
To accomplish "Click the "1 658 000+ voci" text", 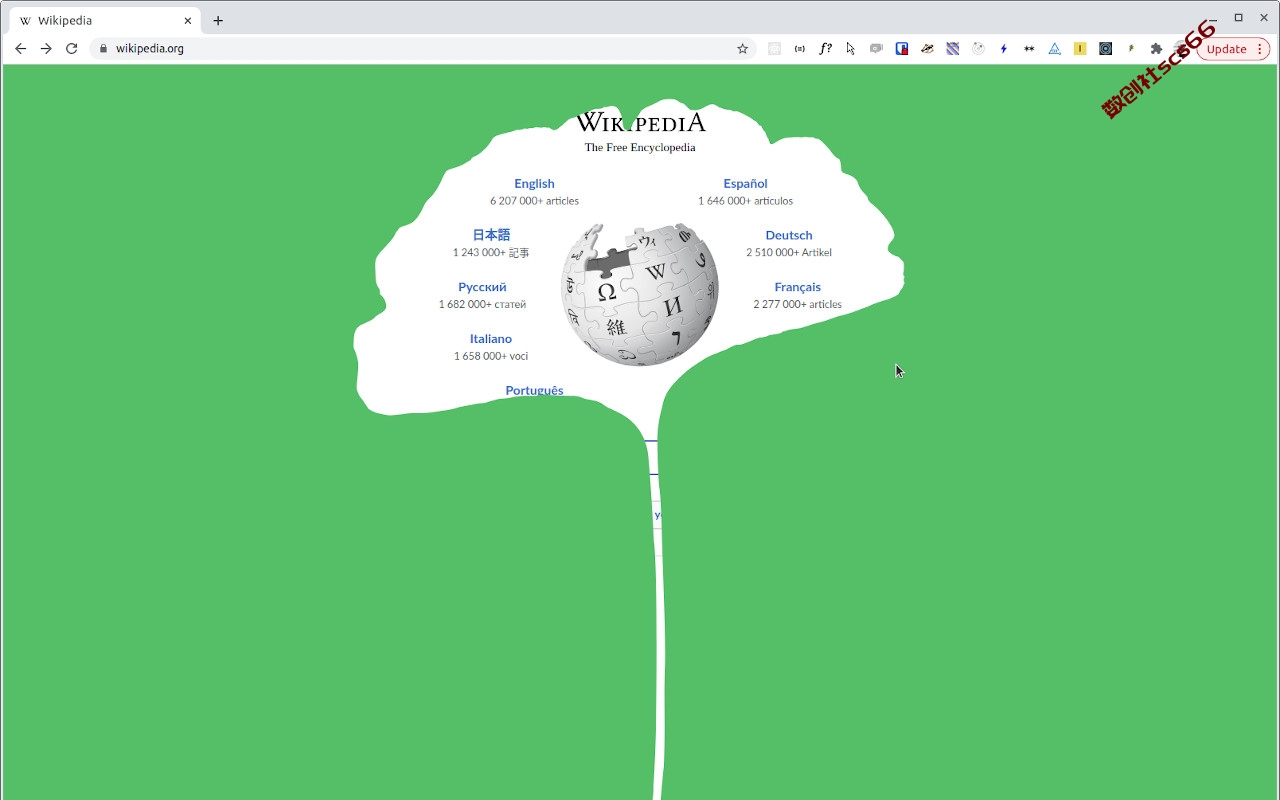I will (491, 356).
